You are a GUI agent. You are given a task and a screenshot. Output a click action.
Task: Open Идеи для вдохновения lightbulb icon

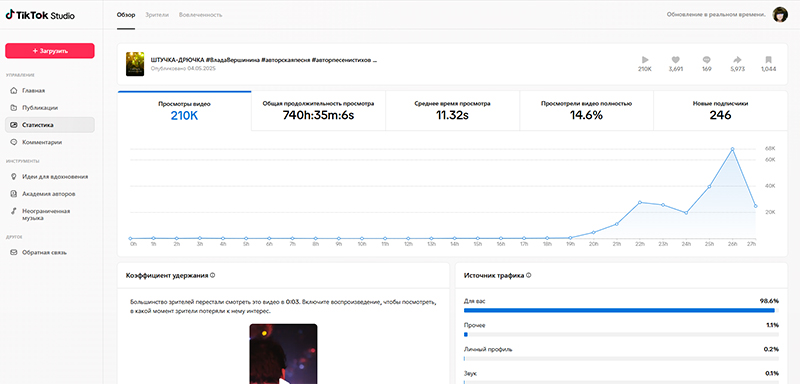[13, 176]
